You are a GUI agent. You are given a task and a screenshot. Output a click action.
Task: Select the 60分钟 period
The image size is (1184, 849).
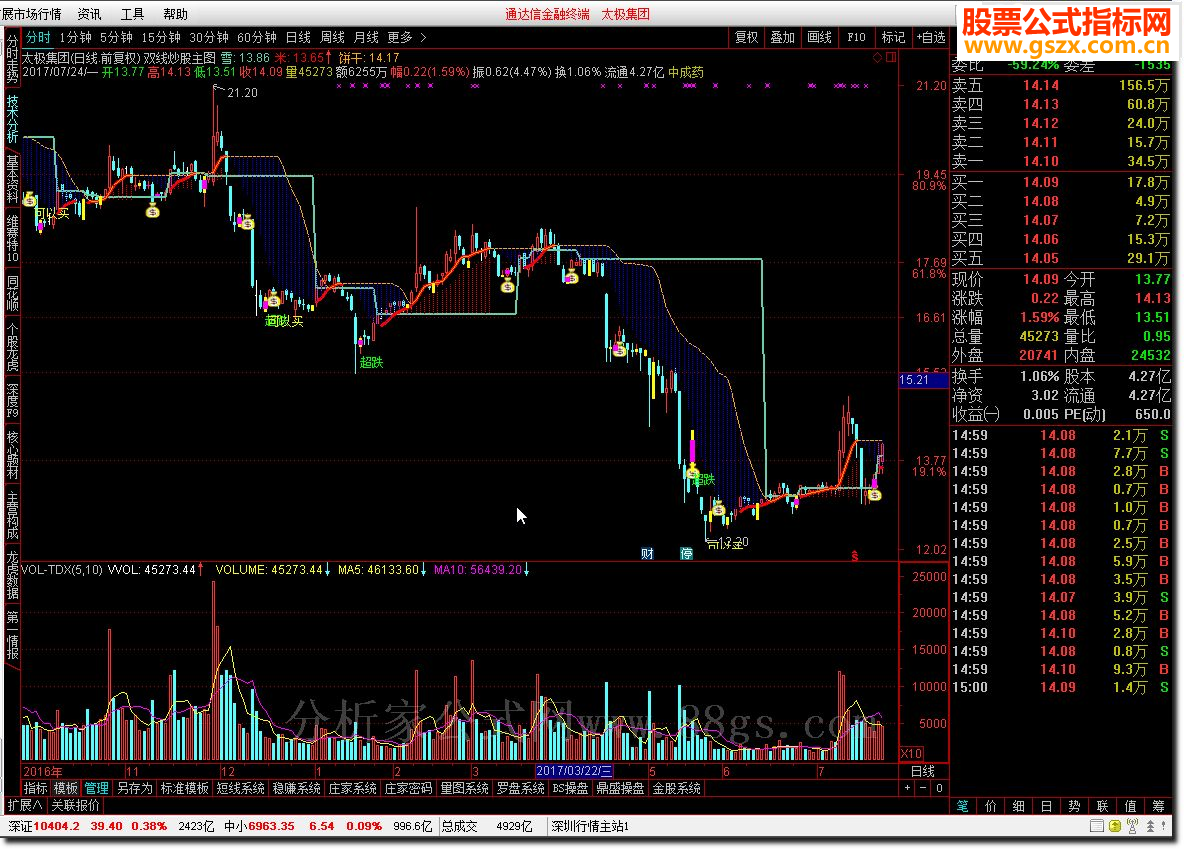tap(257, 37)
